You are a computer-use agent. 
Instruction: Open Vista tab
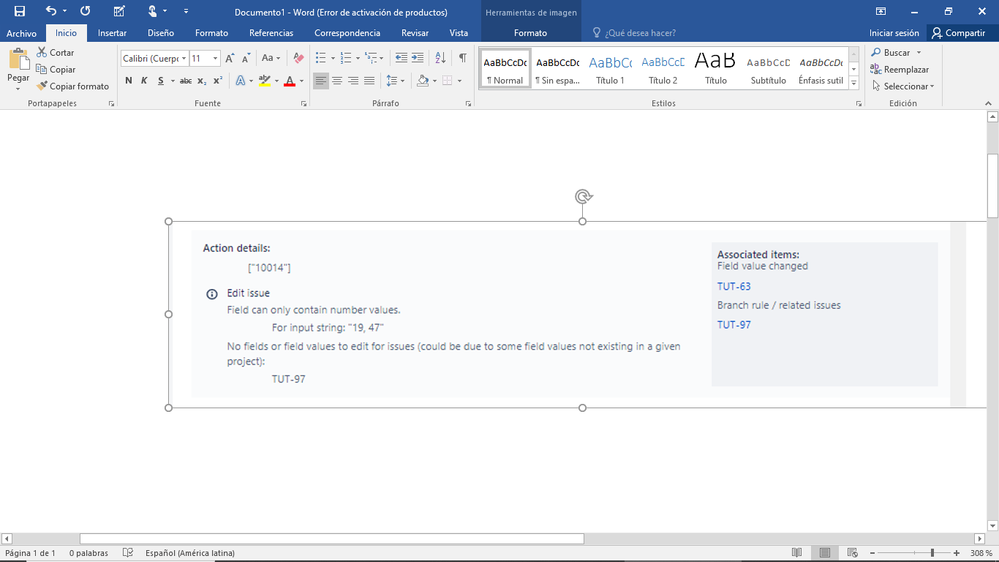pos(459,33)
